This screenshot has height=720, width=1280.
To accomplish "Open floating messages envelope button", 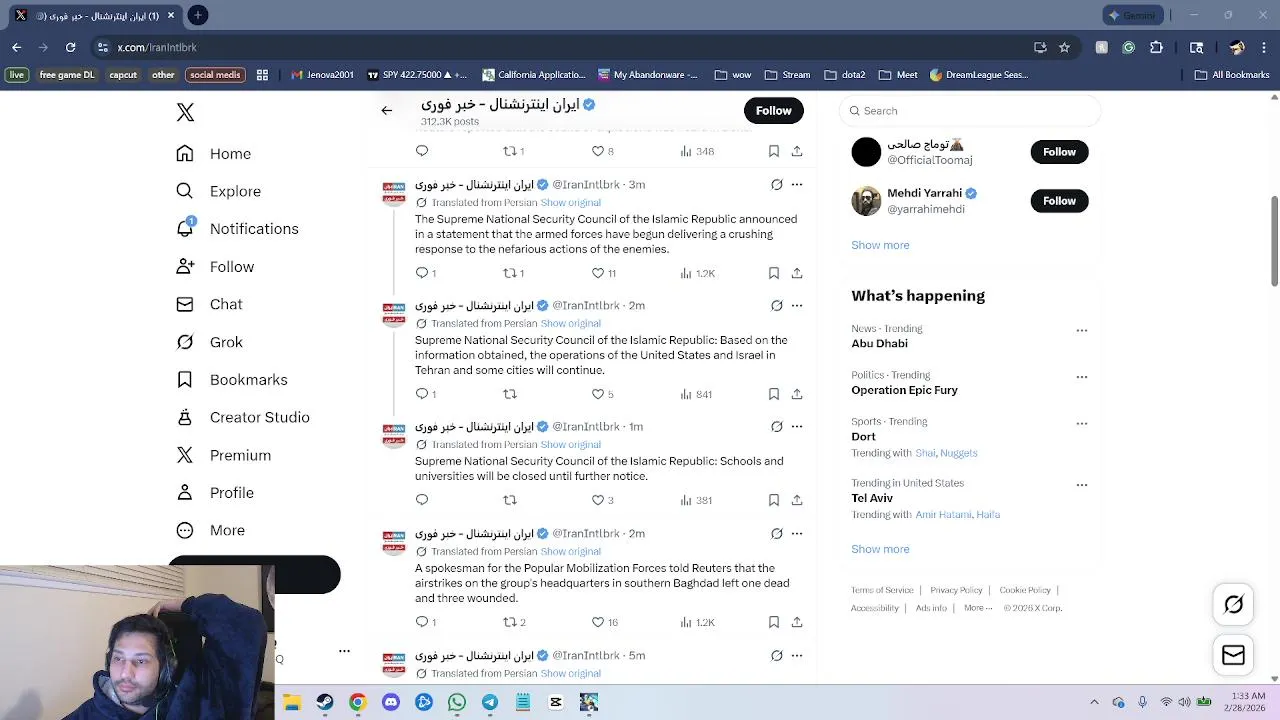I will point(1233,655).
